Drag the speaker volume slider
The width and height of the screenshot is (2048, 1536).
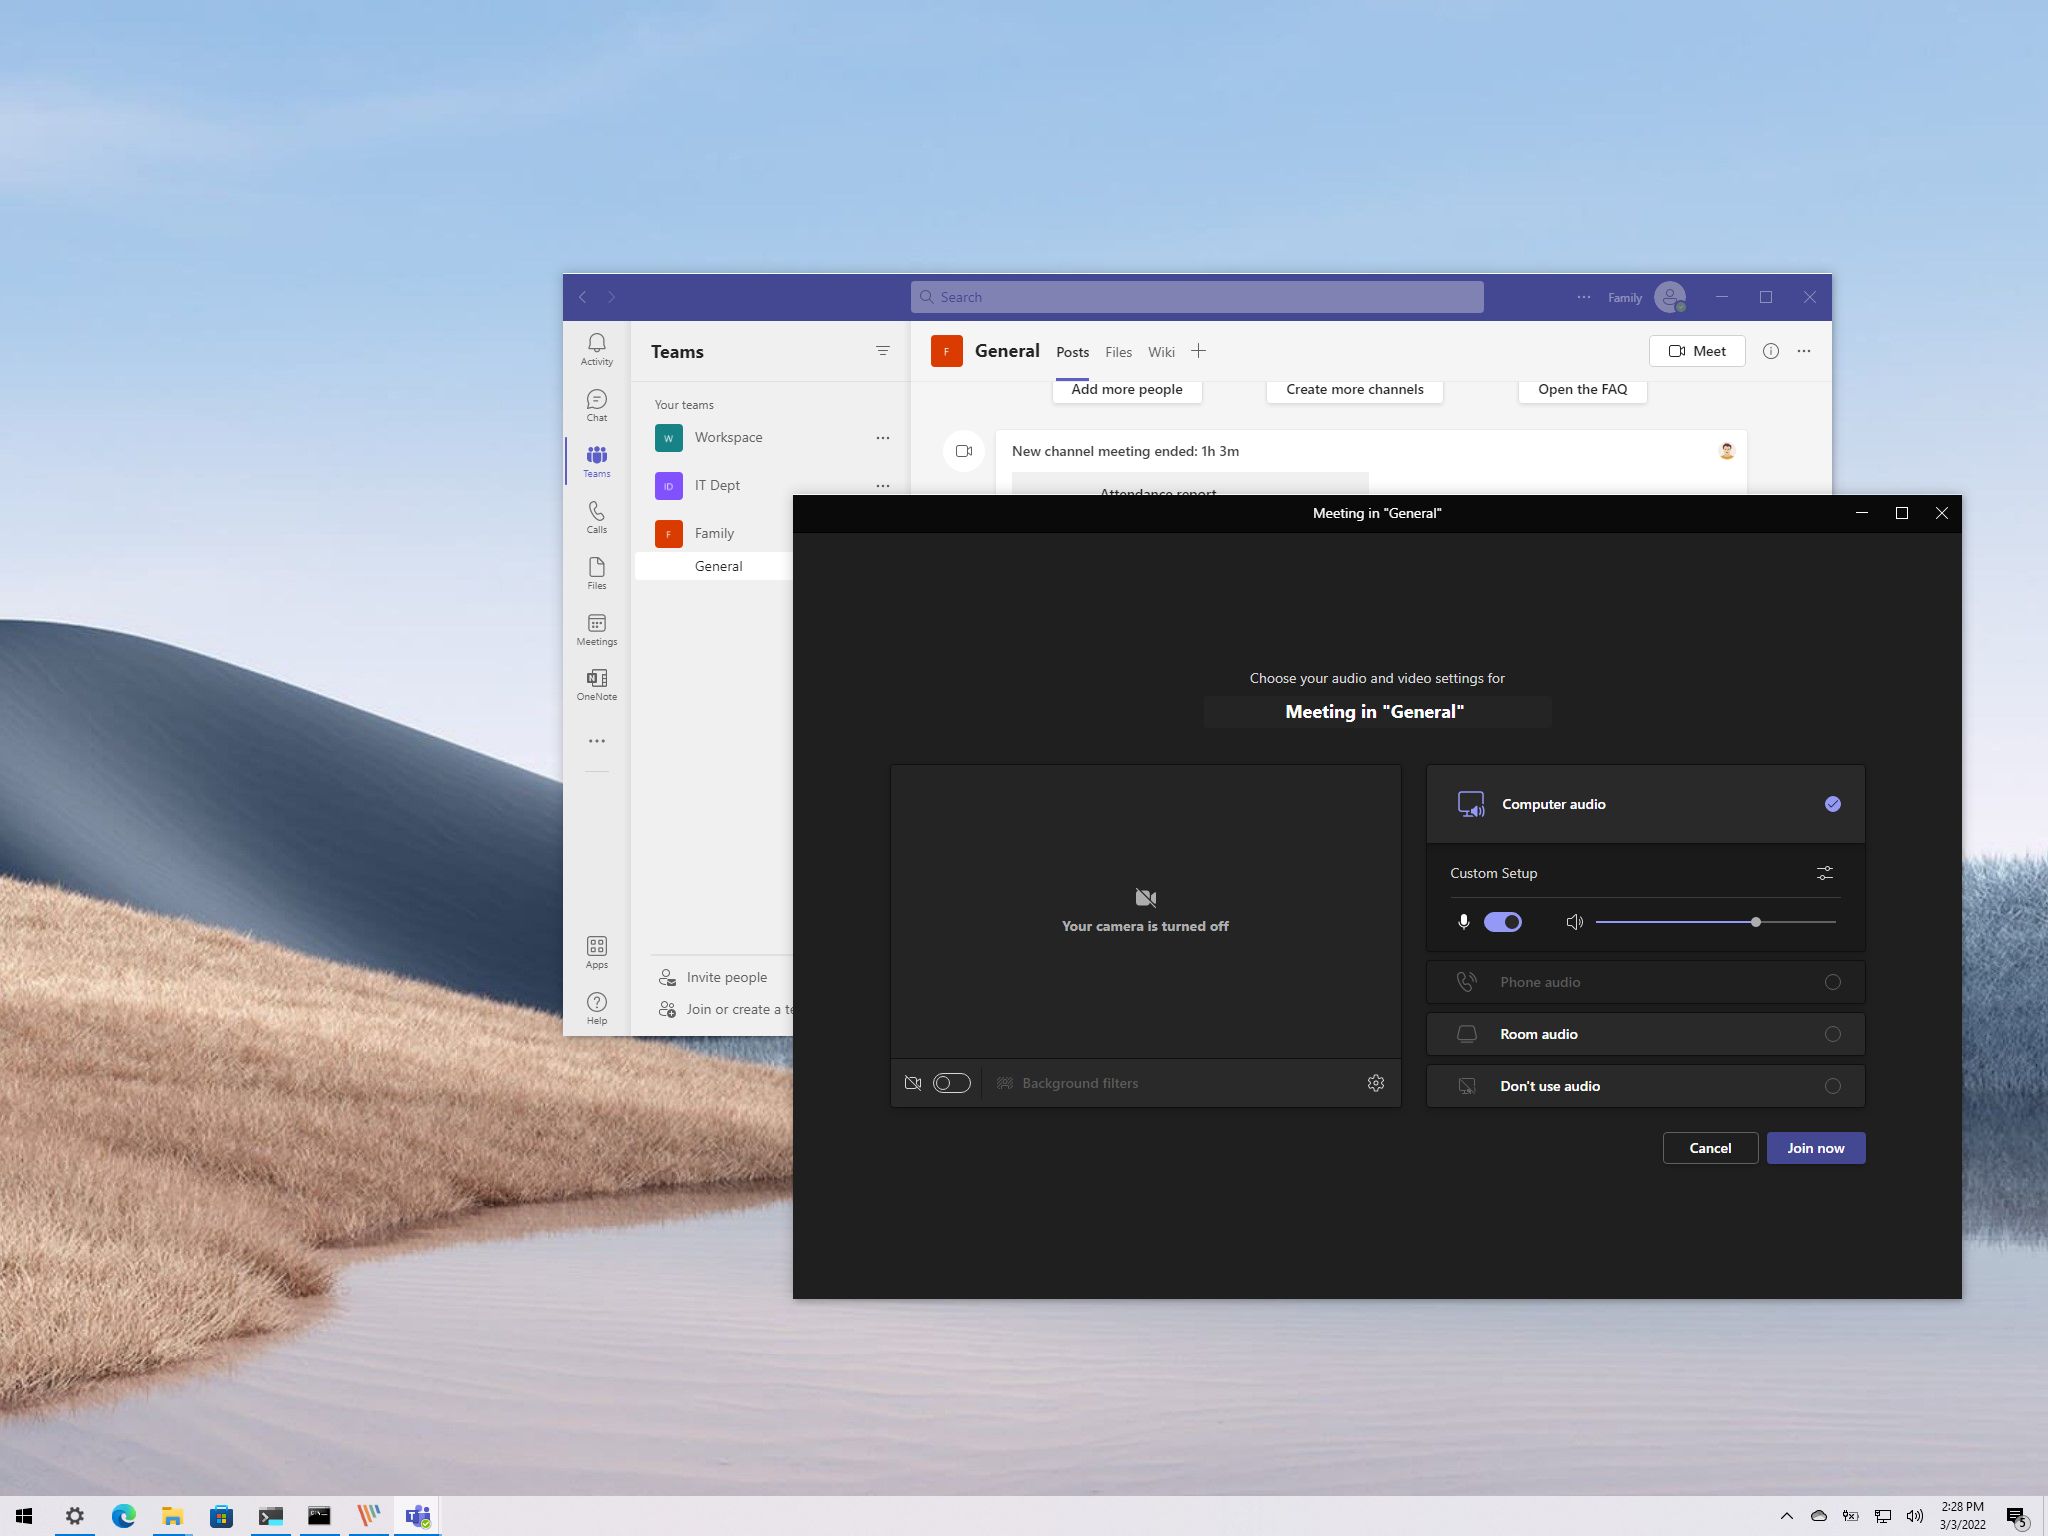(1756, 921)
